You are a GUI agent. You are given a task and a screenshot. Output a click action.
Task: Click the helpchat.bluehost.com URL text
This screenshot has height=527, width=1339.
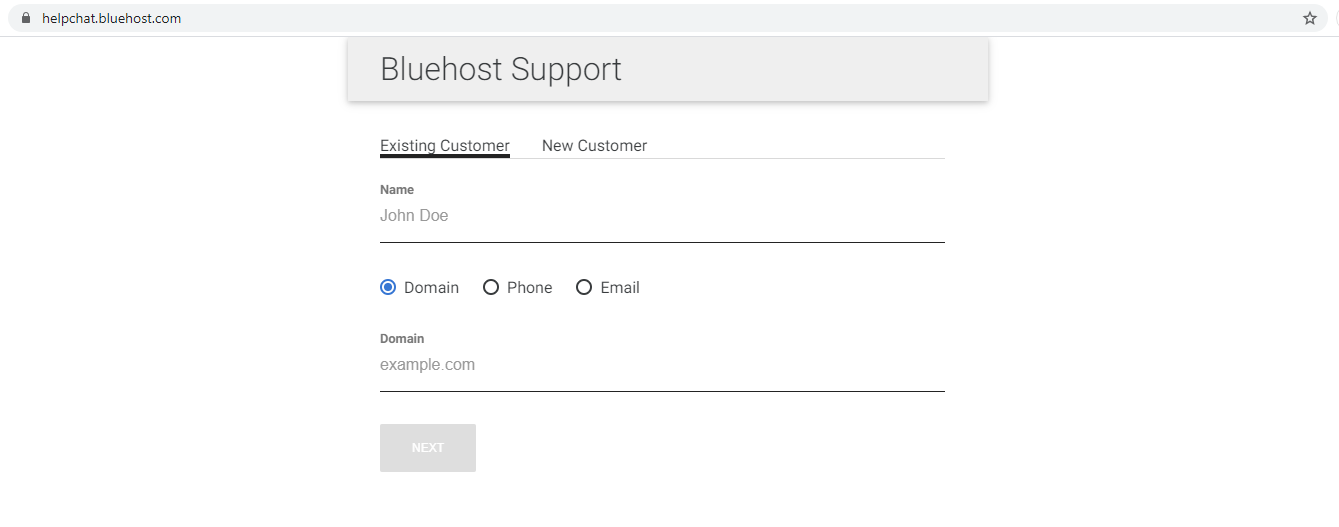pyautogui.click(x=112, y=18)
